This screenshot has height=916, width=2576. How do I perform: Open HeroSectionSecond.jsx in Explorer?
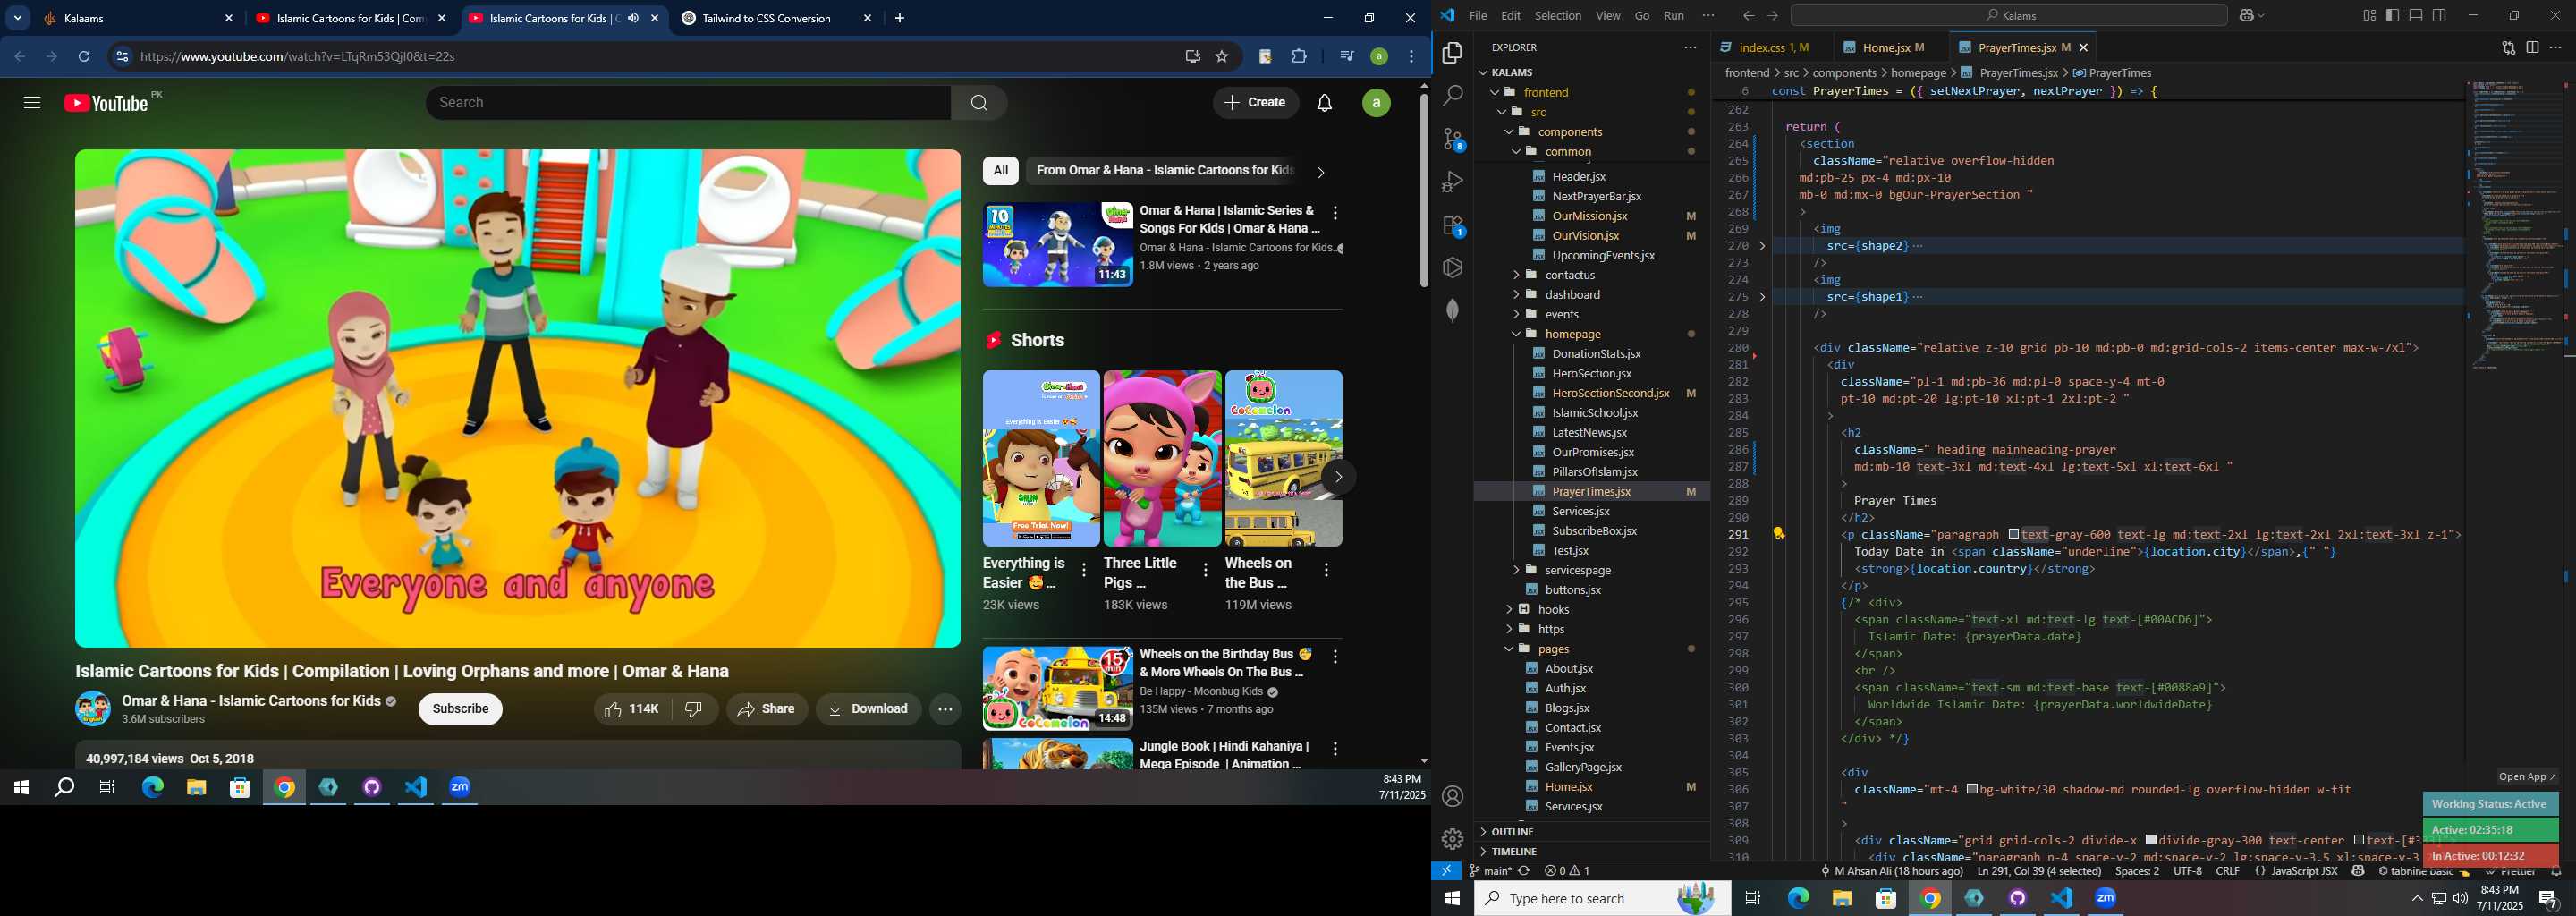[1610, 393]
